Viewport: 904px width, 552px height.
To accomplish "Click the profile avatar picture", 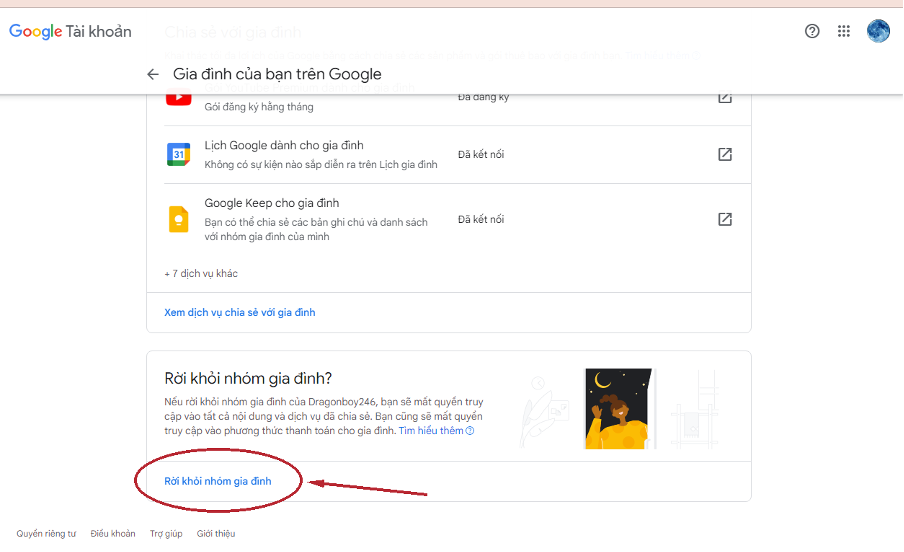I will (x=878, y=31).
